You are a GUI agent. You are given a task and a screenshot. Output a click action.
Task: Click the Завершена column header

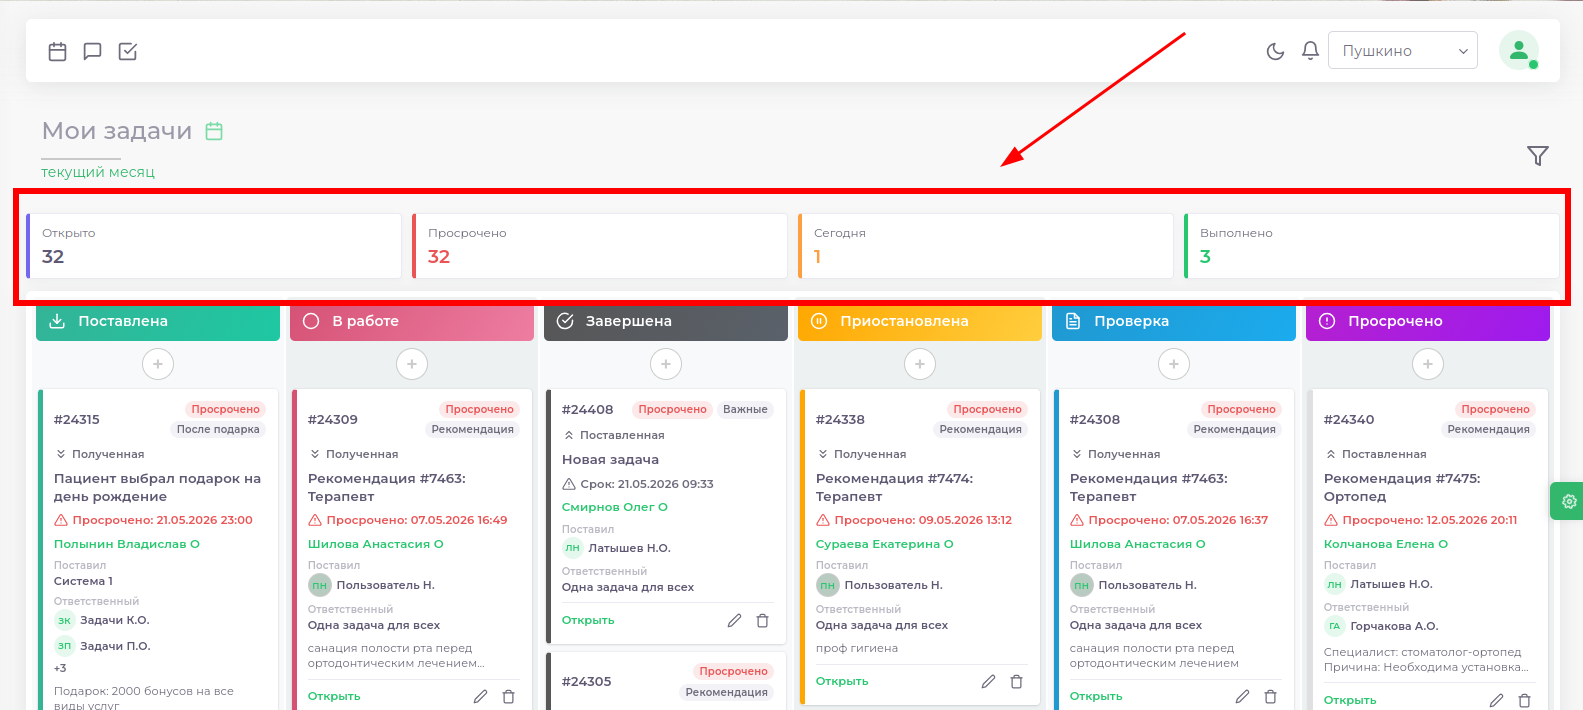pos(666,321)
